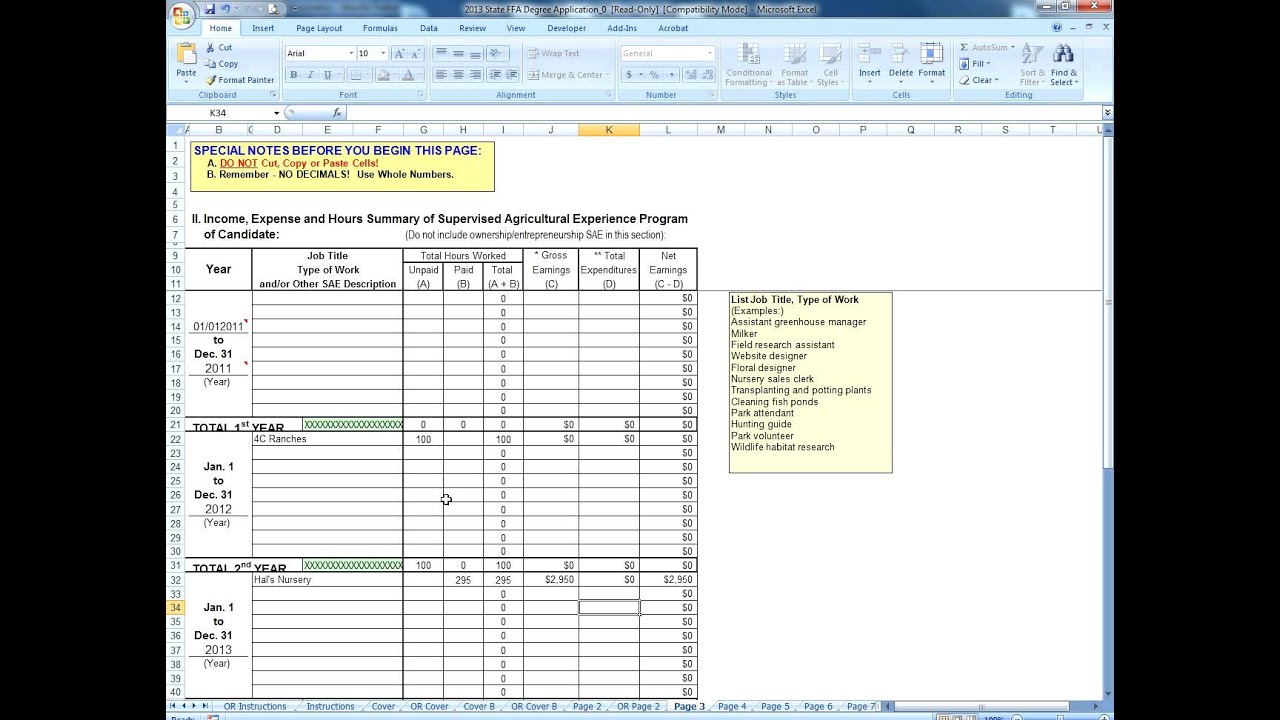Decrease cell indent
The image size is (1280, 720).
496,75
